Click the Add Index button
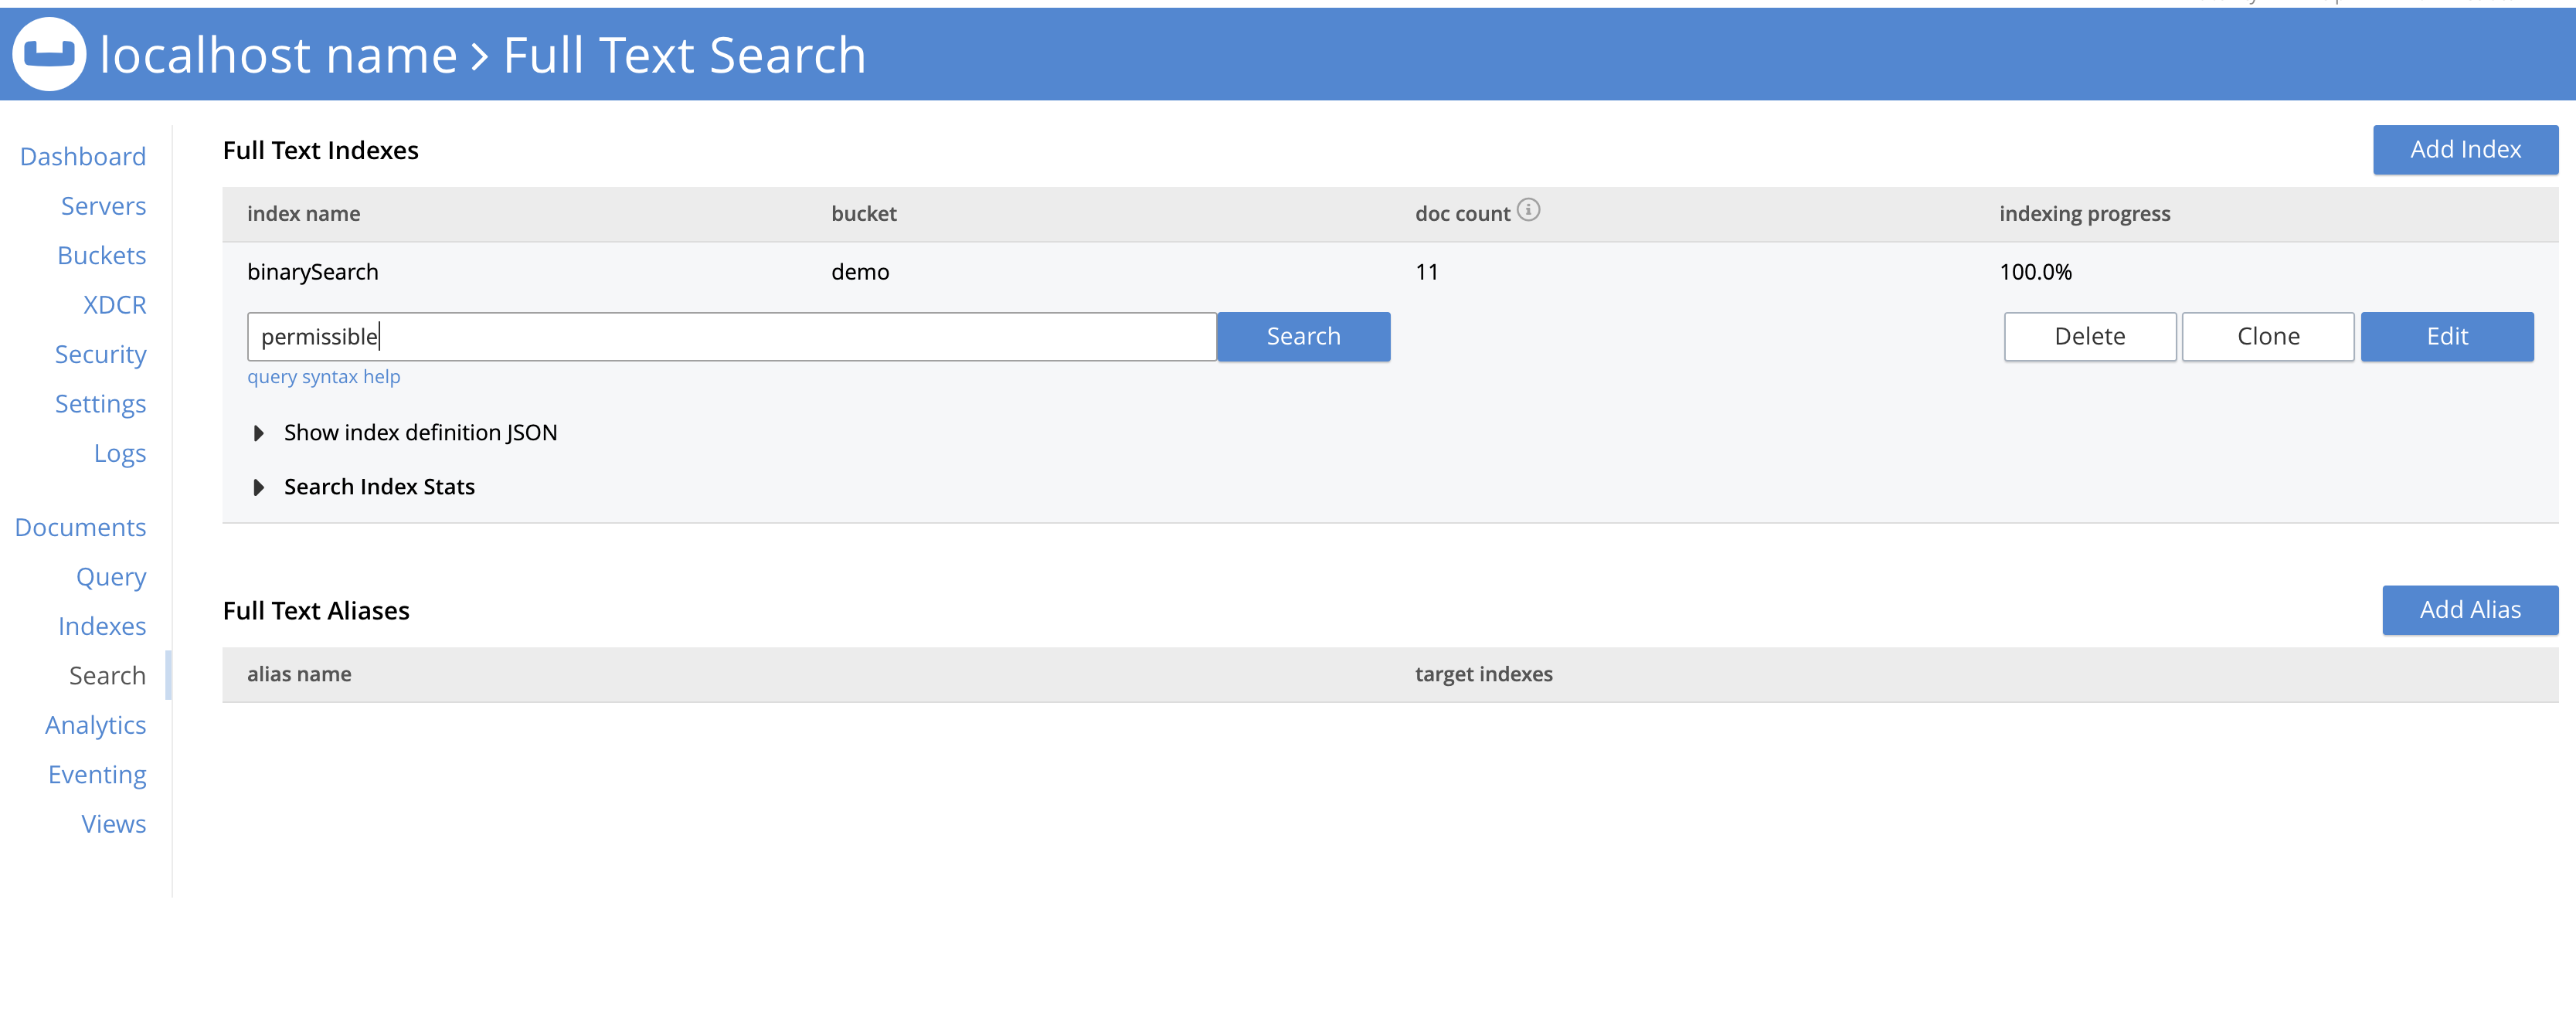2576x1032 pixels. point(2465,150)
